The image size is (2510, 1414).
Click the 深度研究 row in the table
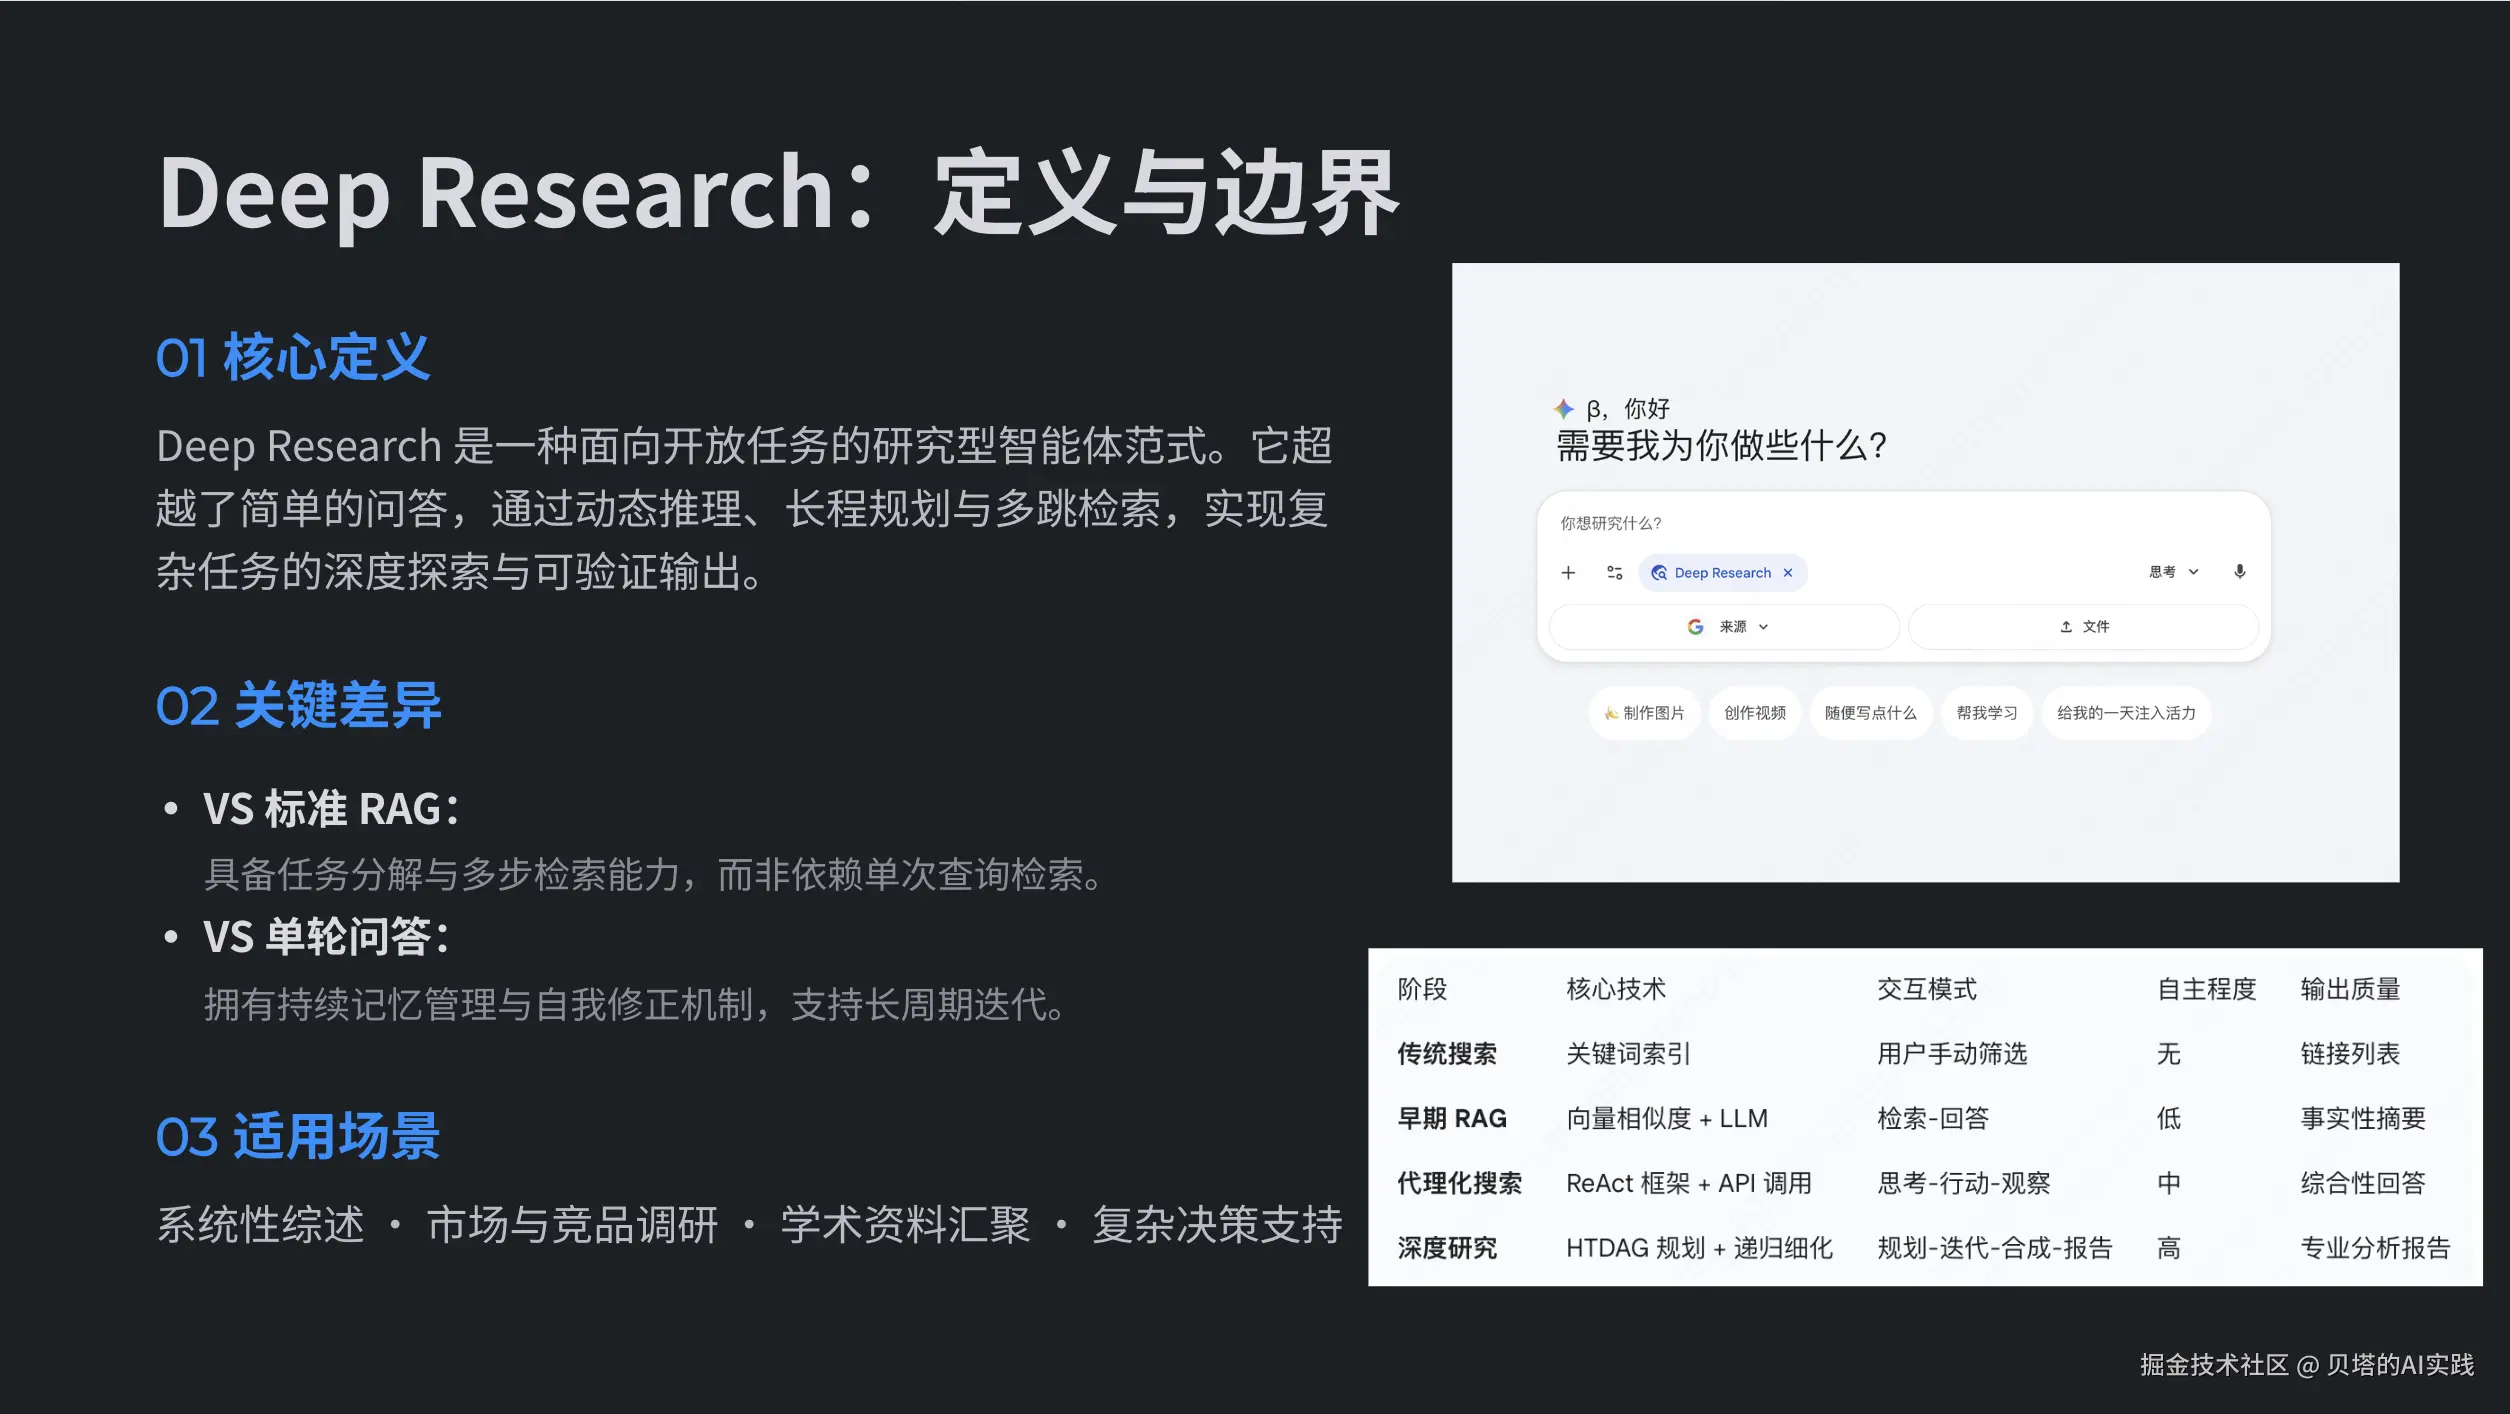click(1447, 1248)
